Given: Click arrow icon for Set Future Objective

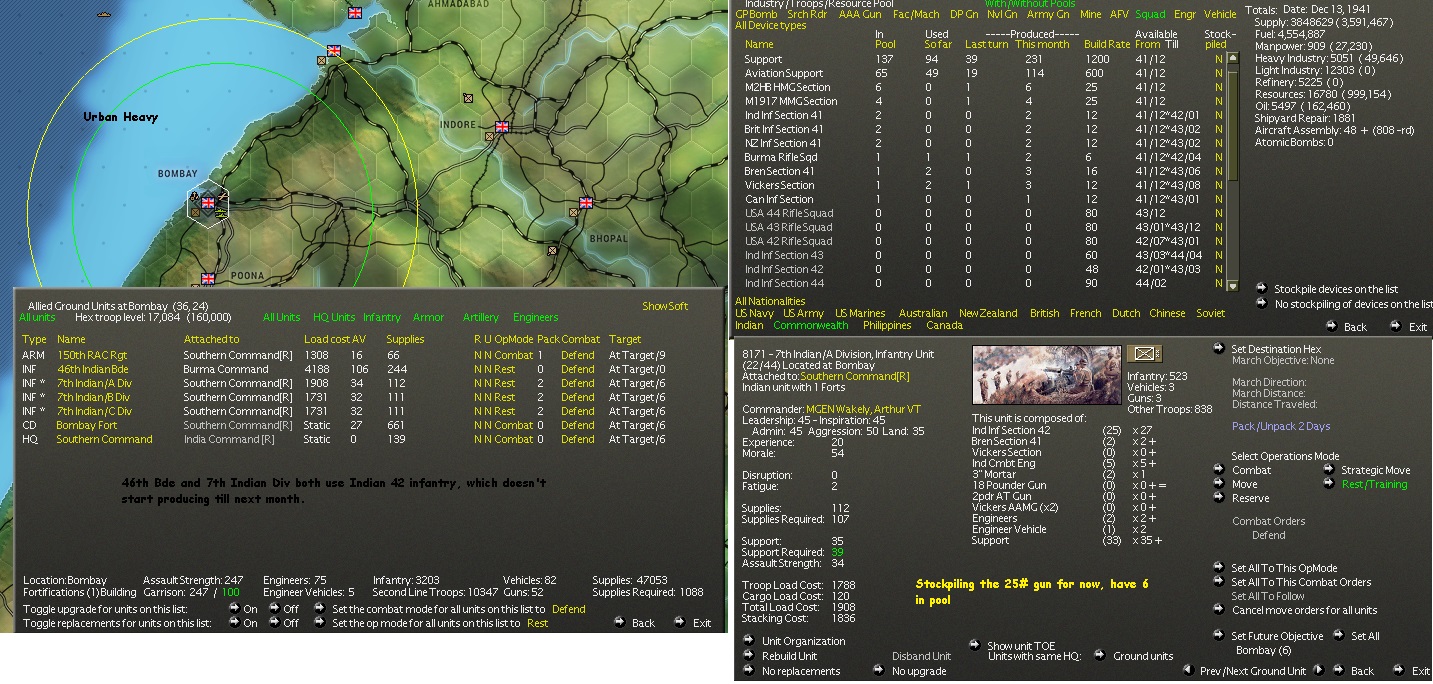Looking at the screenshot, I should point(1218,635).
